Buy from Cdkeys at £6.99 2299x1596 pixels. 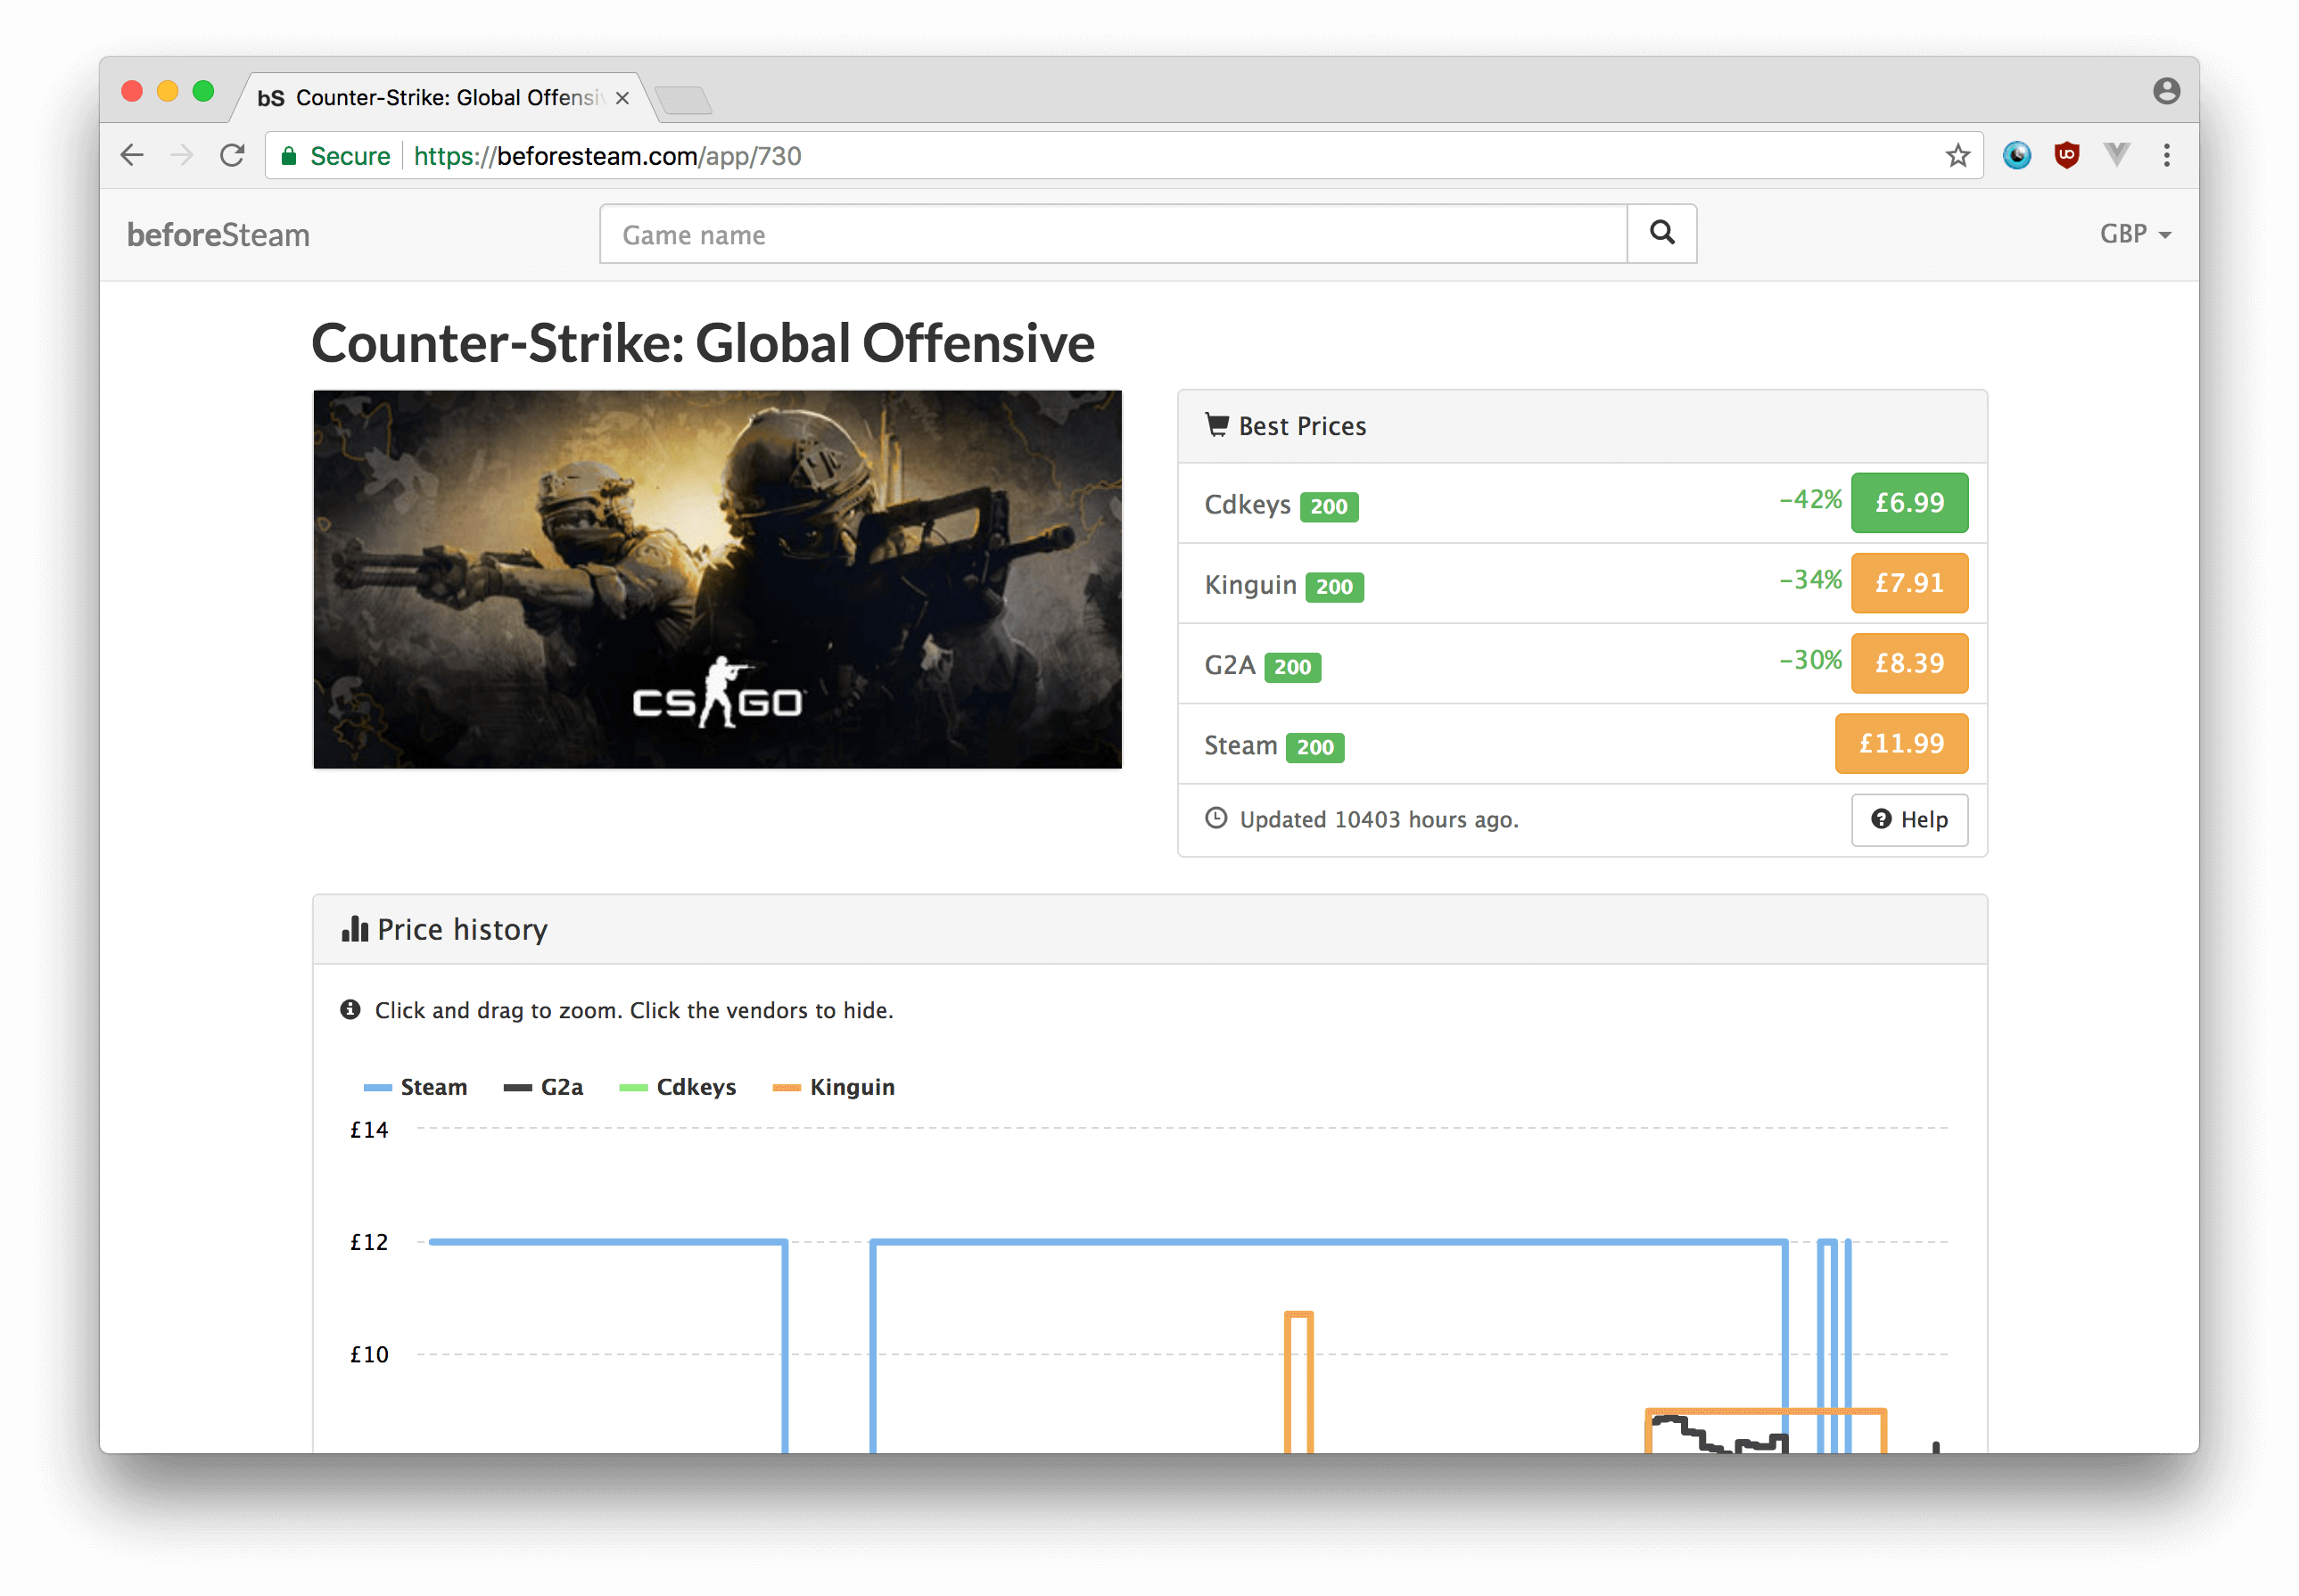tap(1910, 503)
